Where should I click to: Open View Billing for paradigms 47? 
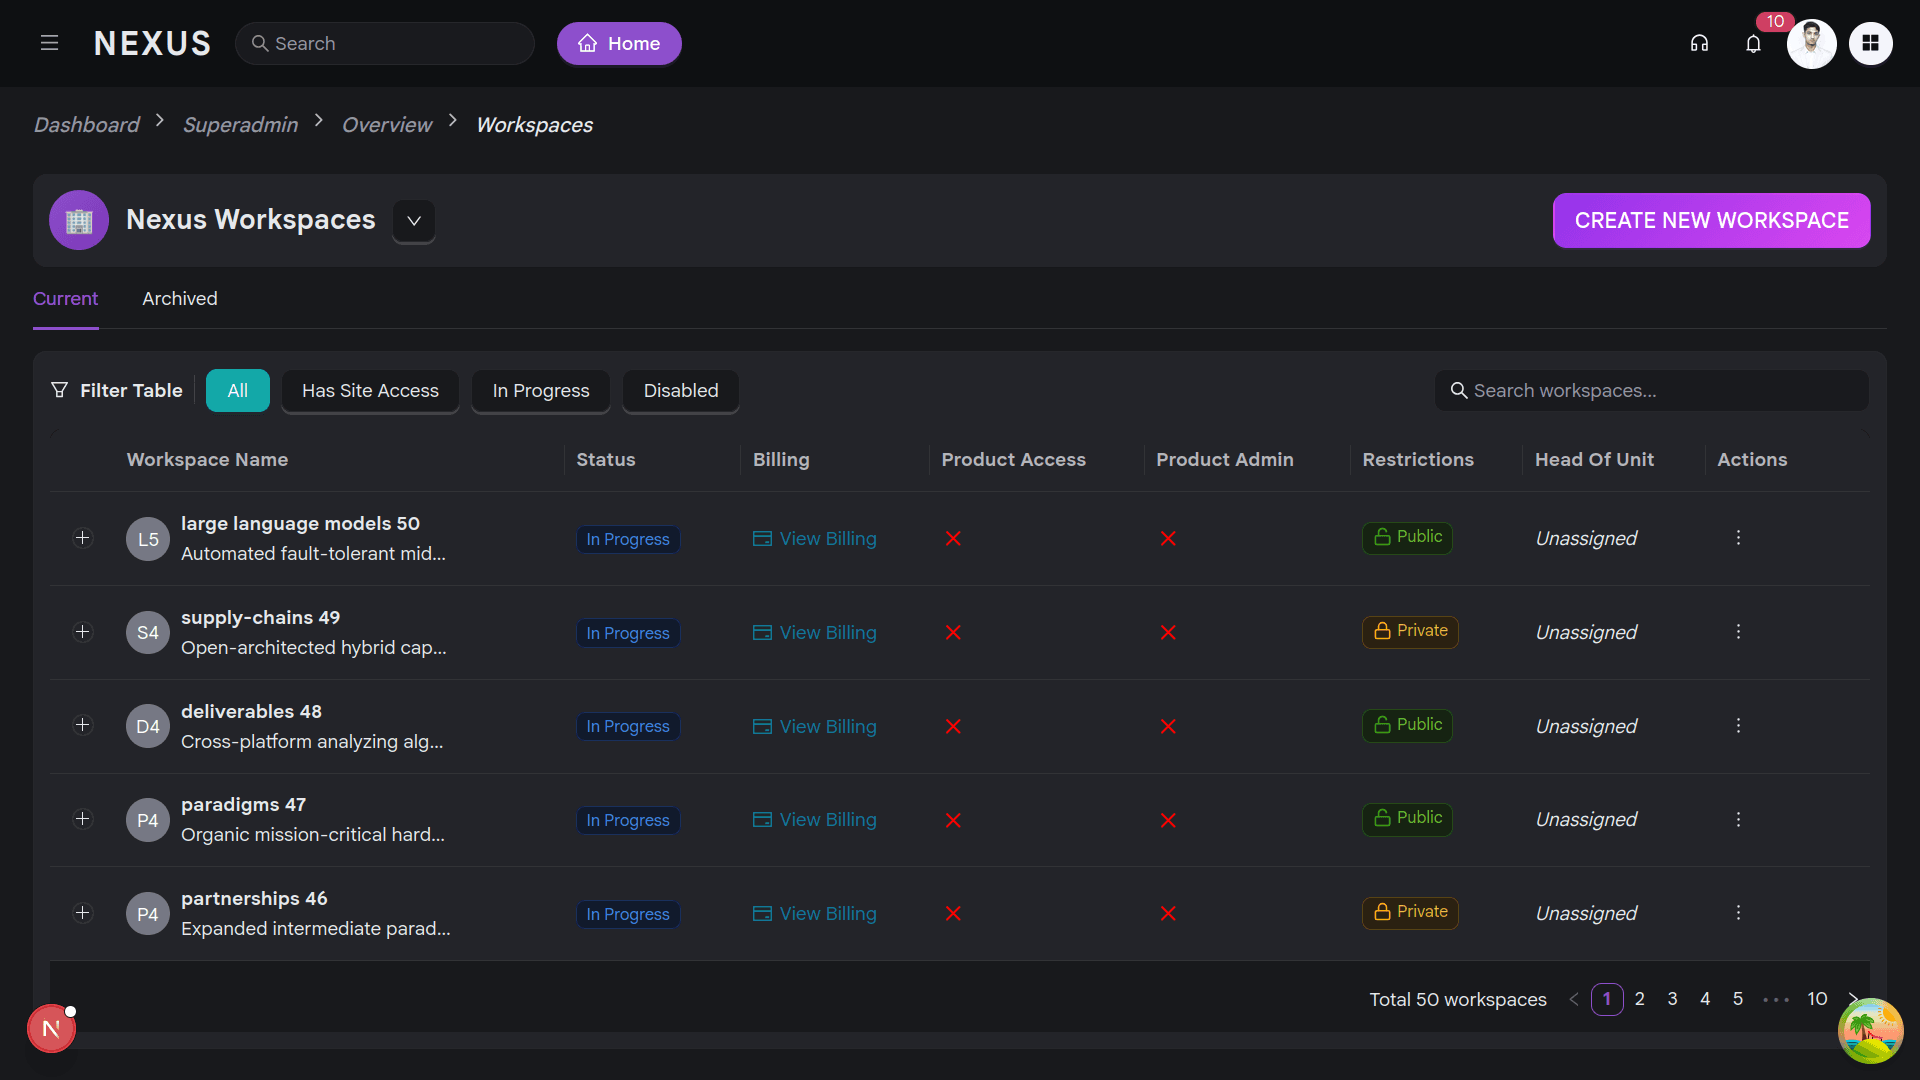point(815,819)
